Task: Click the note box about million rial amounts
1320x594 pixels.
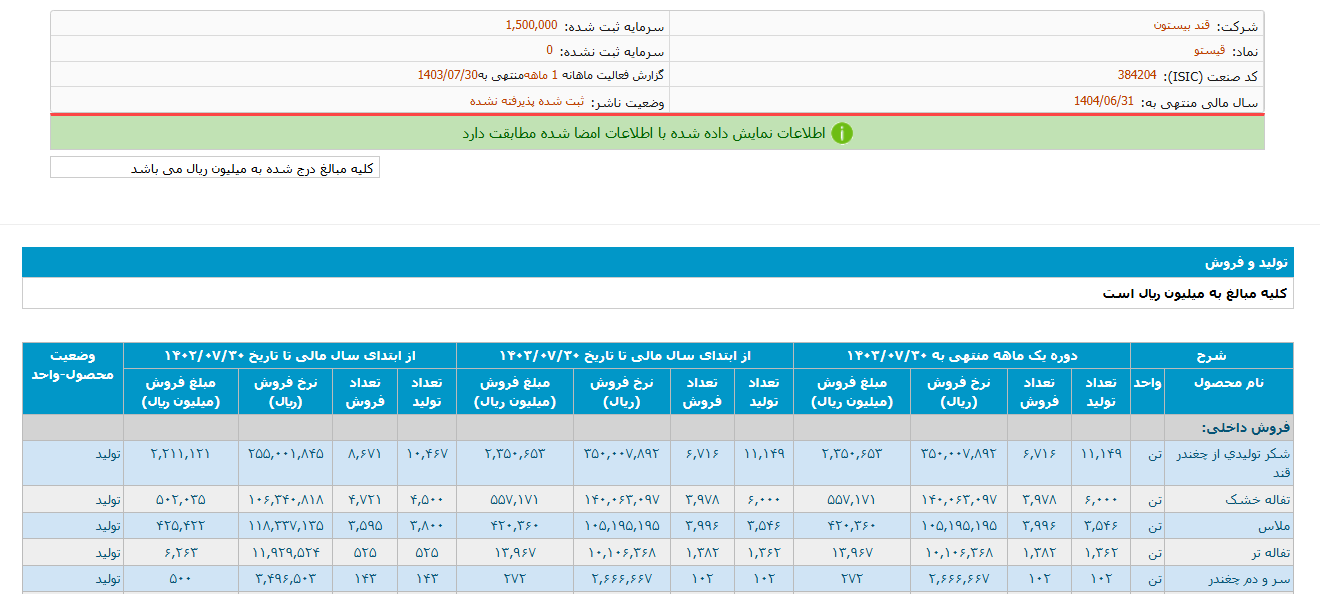Action: click(215, 168)
